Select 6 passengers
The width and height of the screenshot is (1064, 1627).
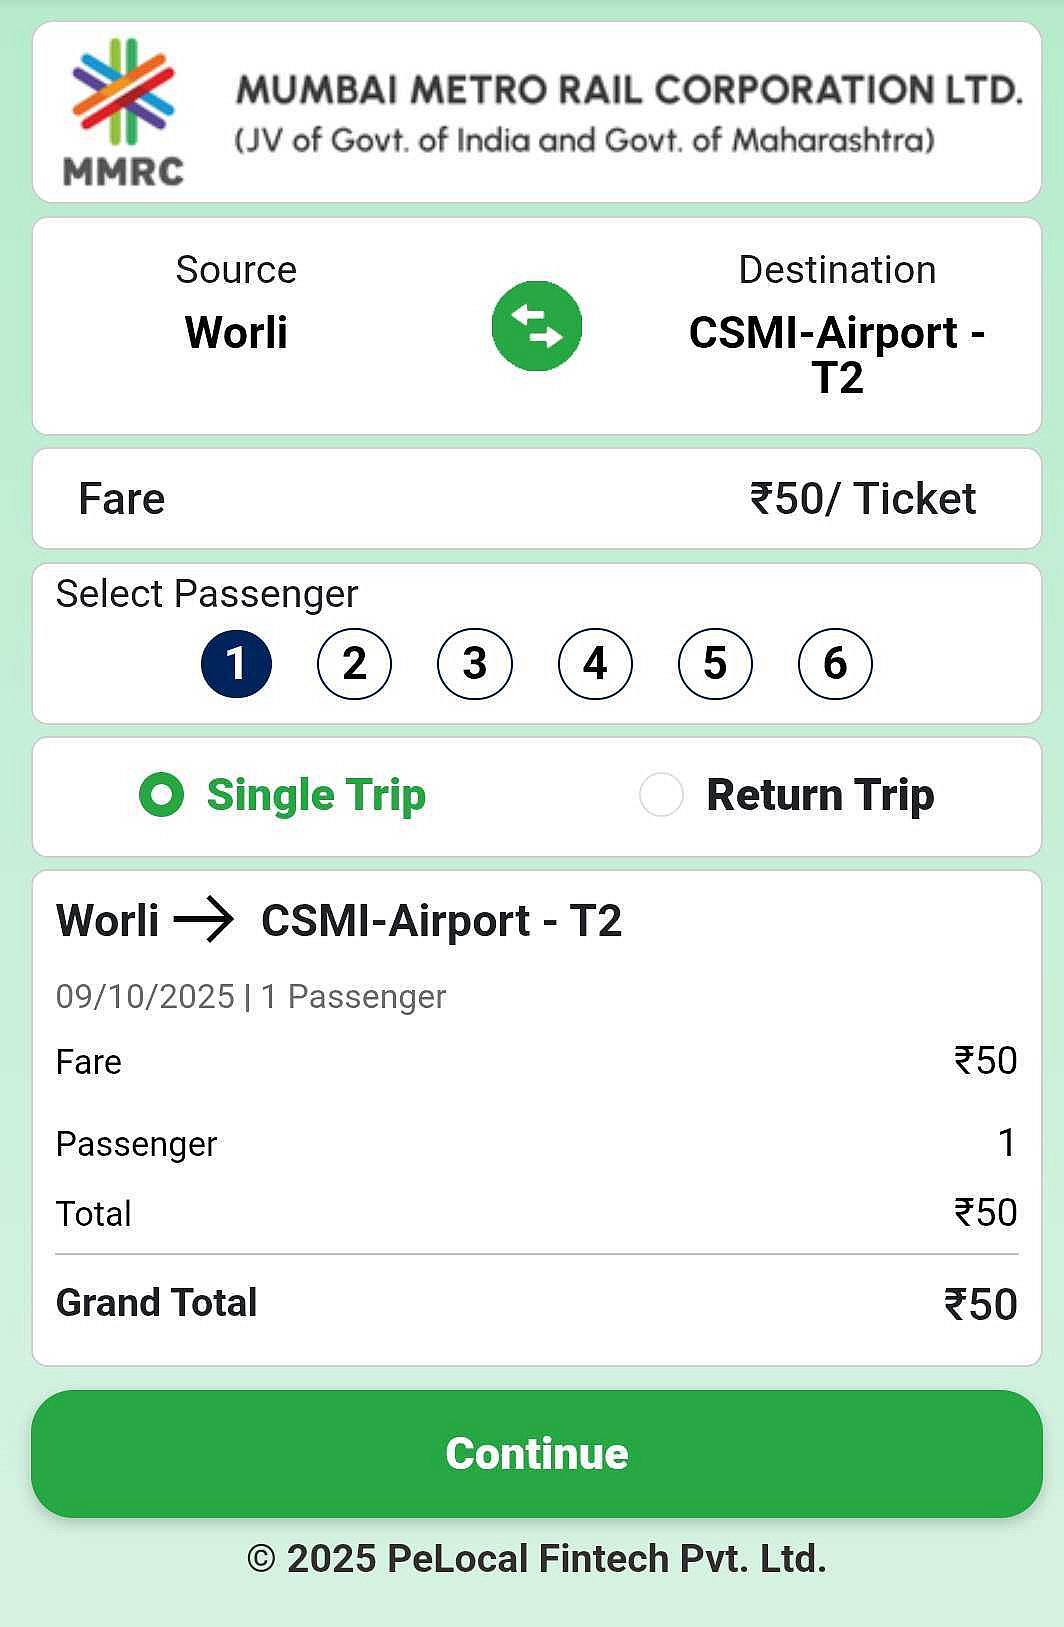tap(835, 663)
